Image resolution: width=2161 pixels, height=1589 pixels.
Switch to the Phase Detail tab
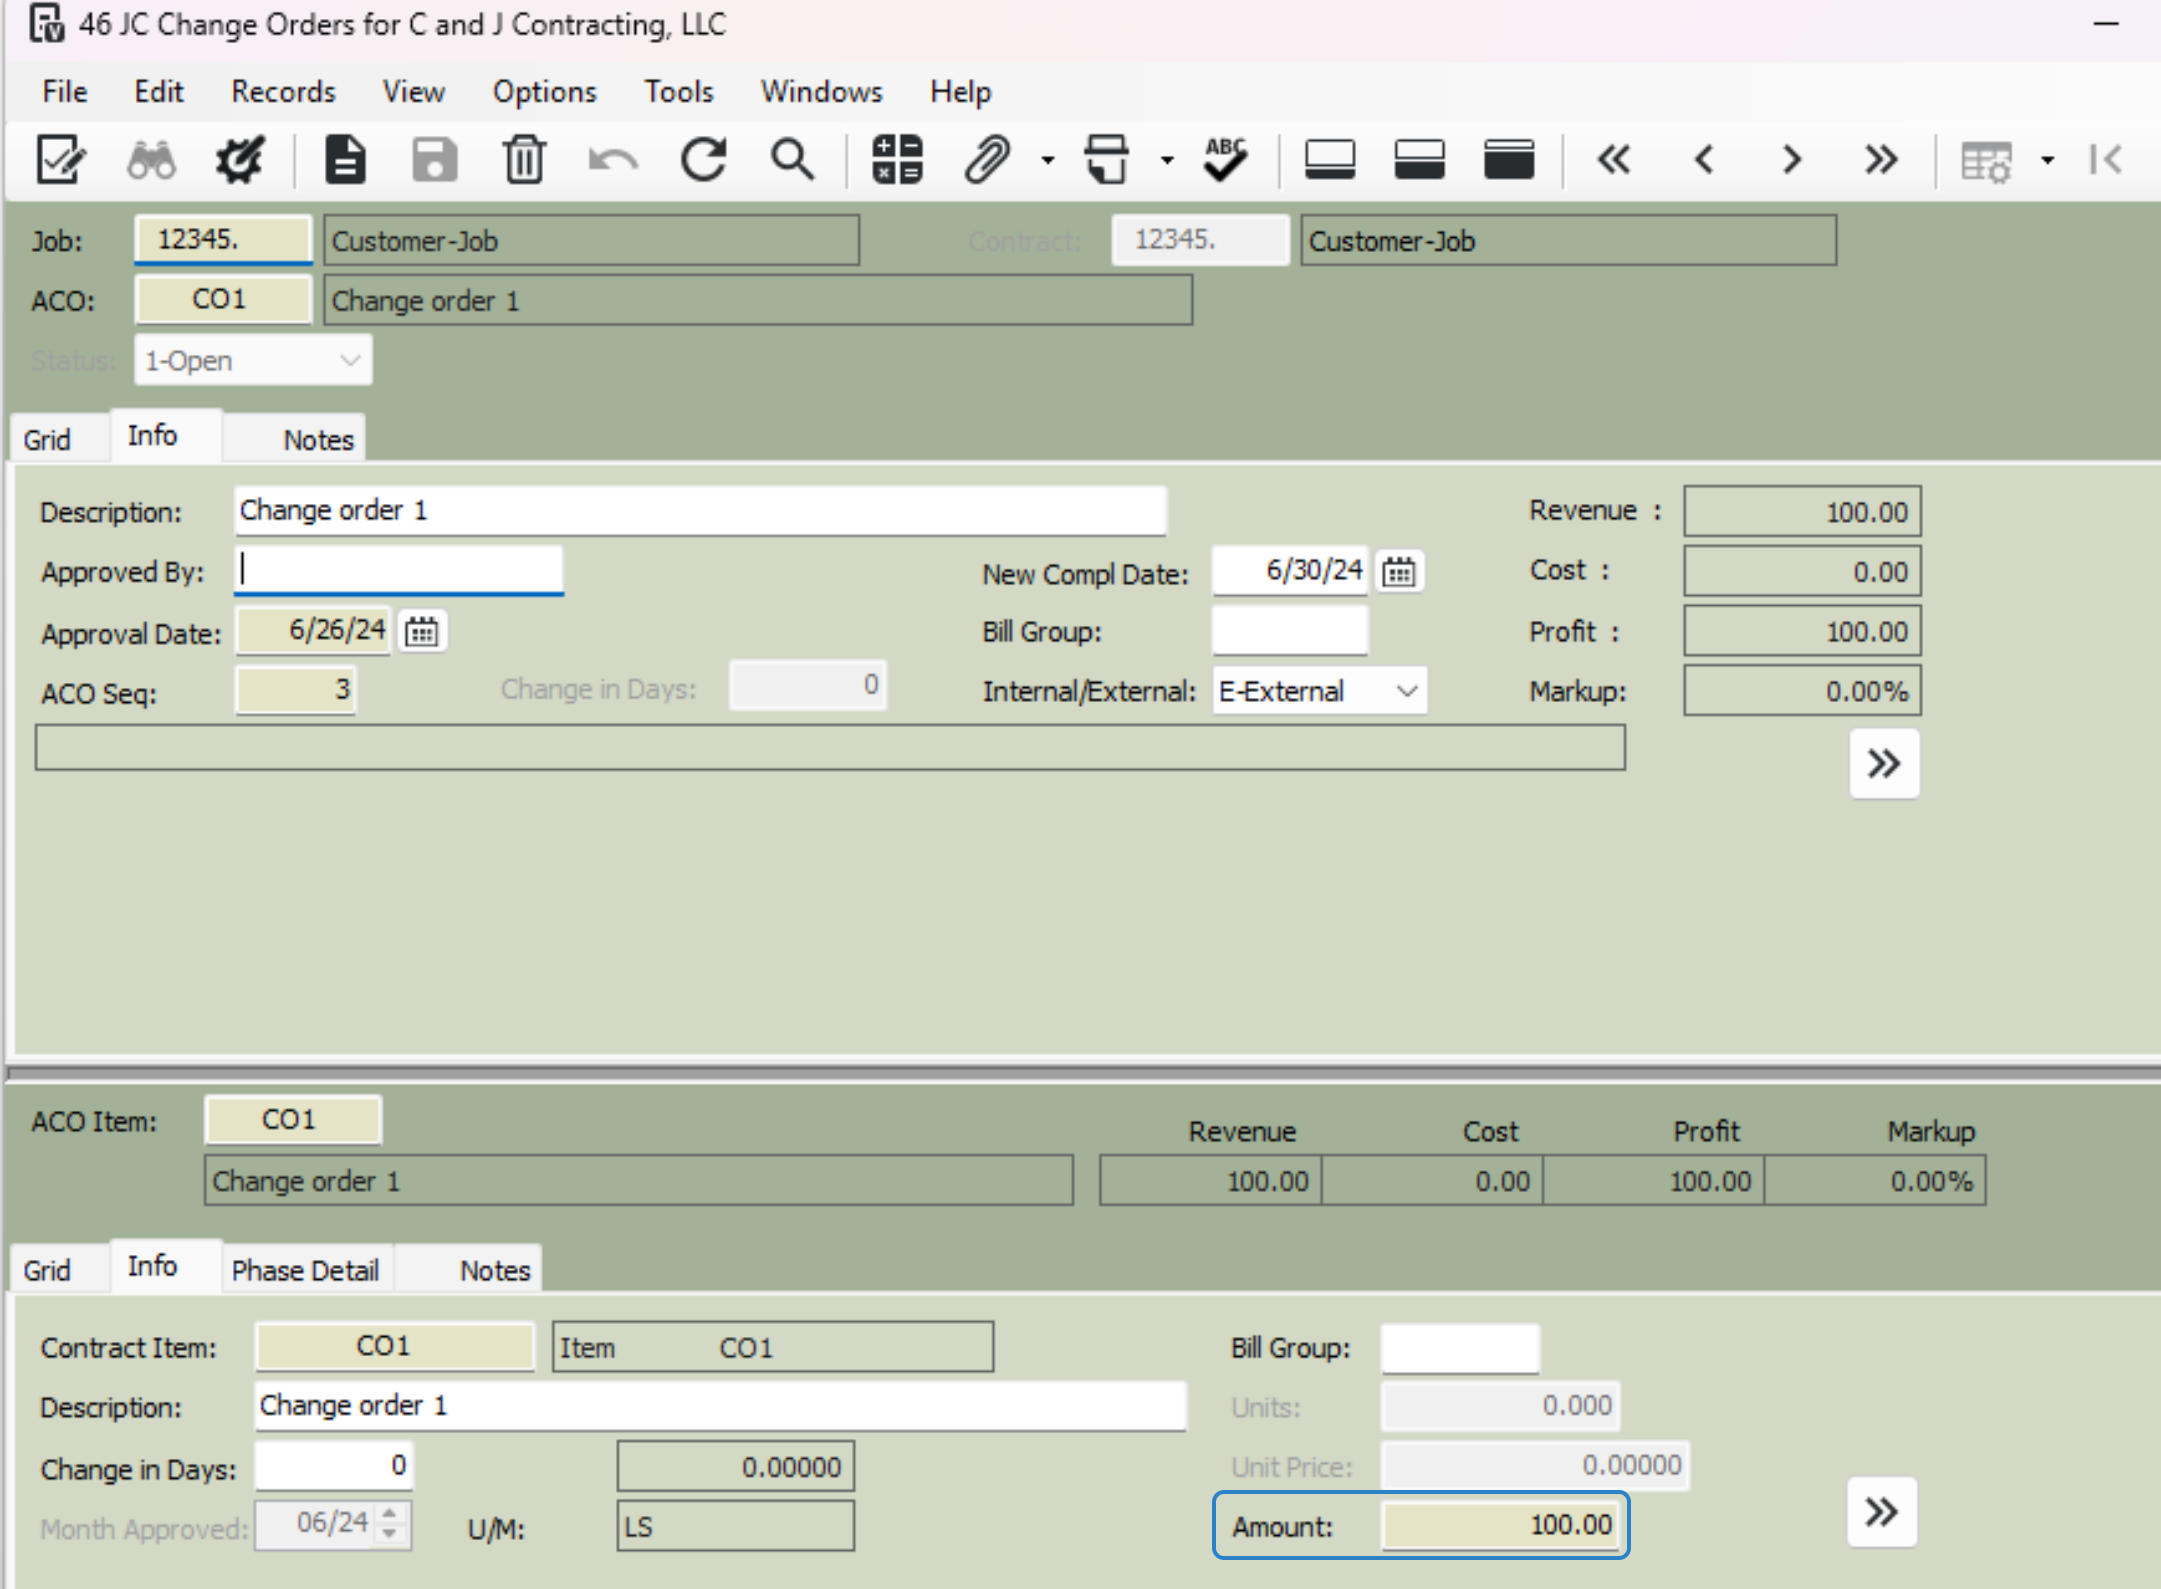(x=305, y=1270)
